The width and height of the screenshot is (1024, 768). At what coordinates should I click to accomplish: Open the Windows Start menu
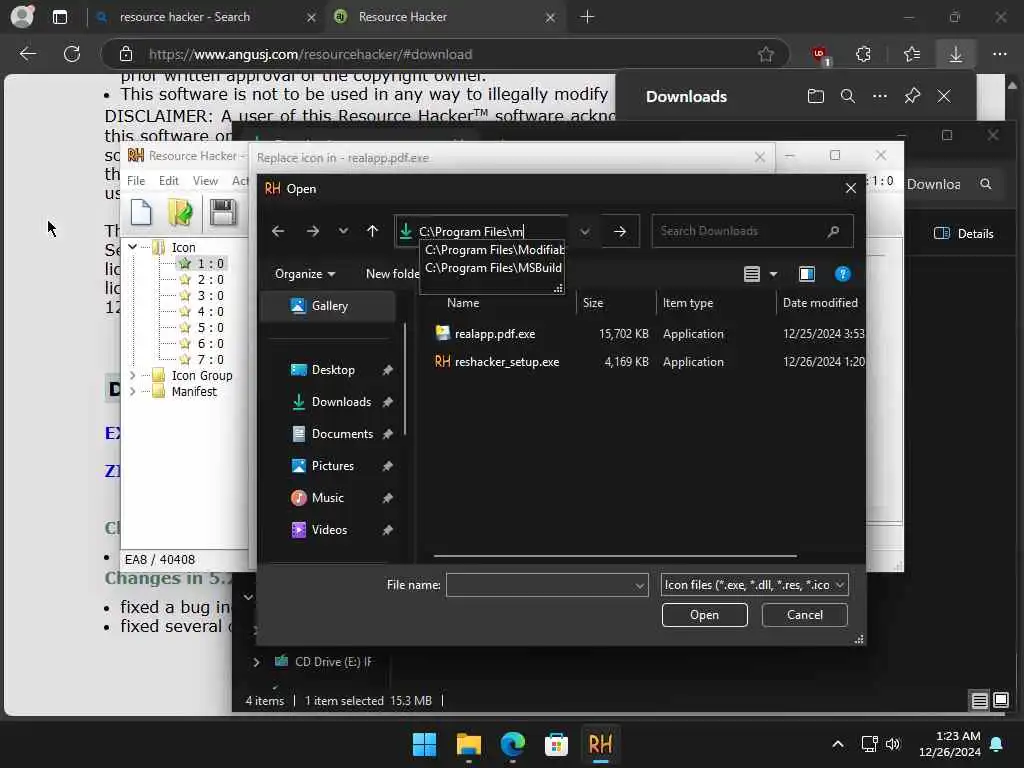click(x=424, y=744)
